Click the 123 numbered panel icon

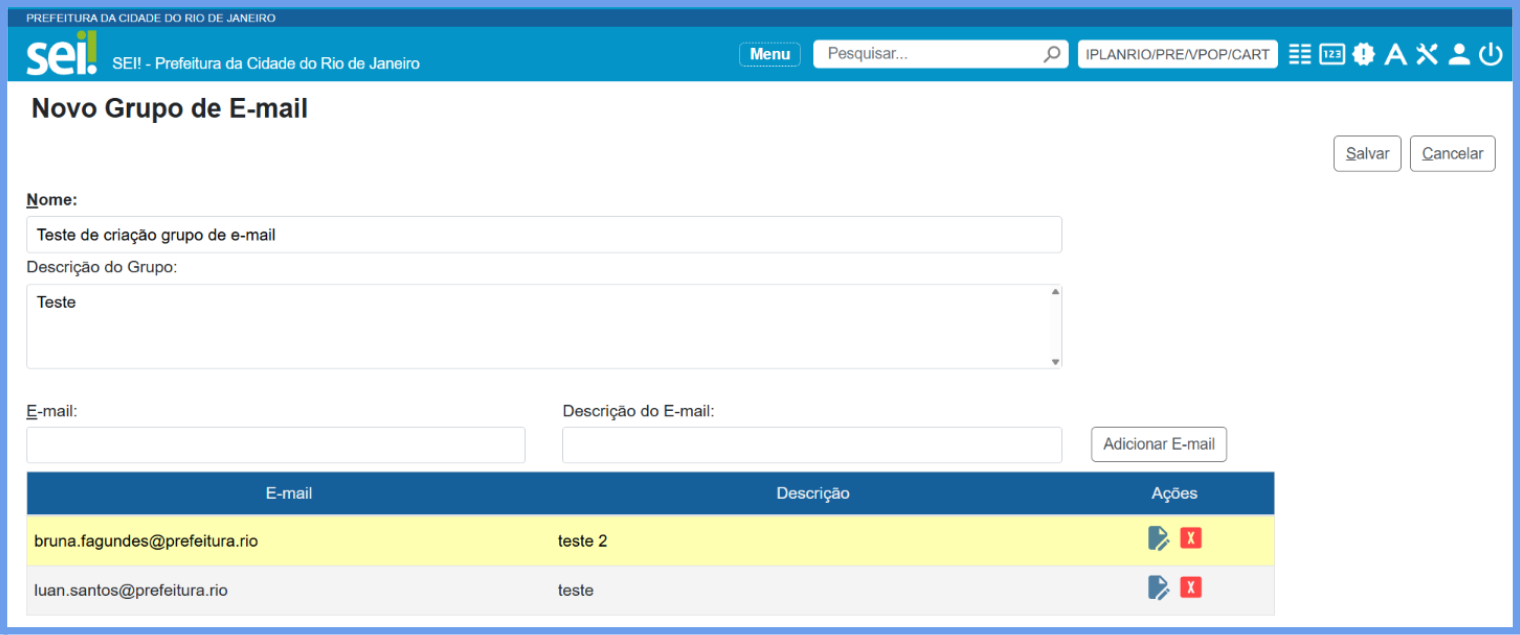pyautogui.click(x=1331, y=54)
